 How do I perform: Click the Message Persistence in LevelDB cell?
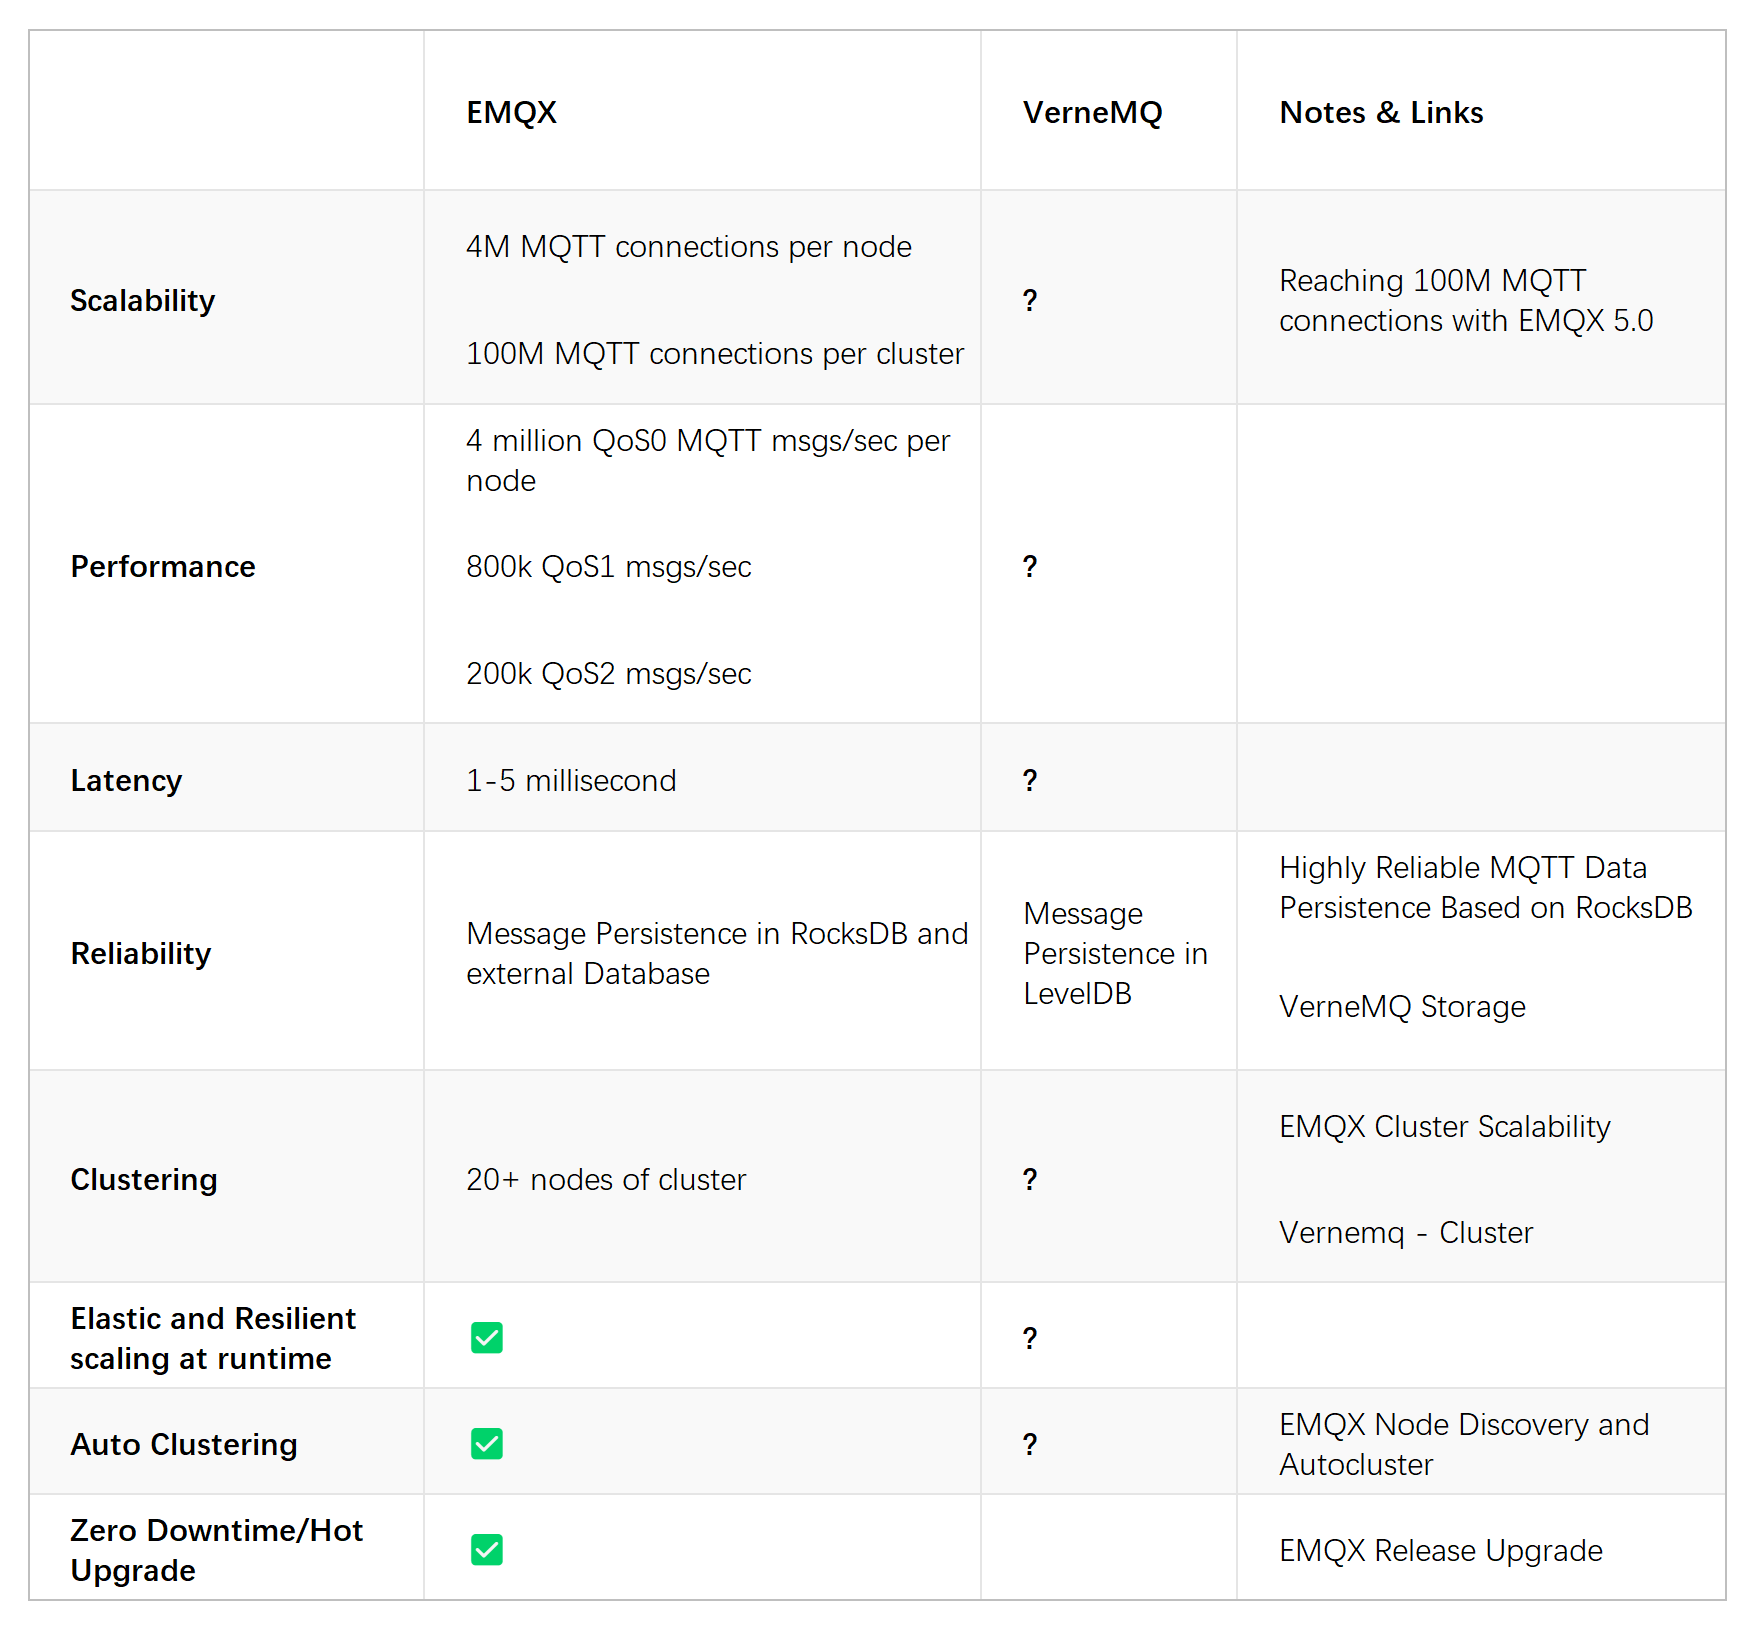click(x=1115, y=953)
